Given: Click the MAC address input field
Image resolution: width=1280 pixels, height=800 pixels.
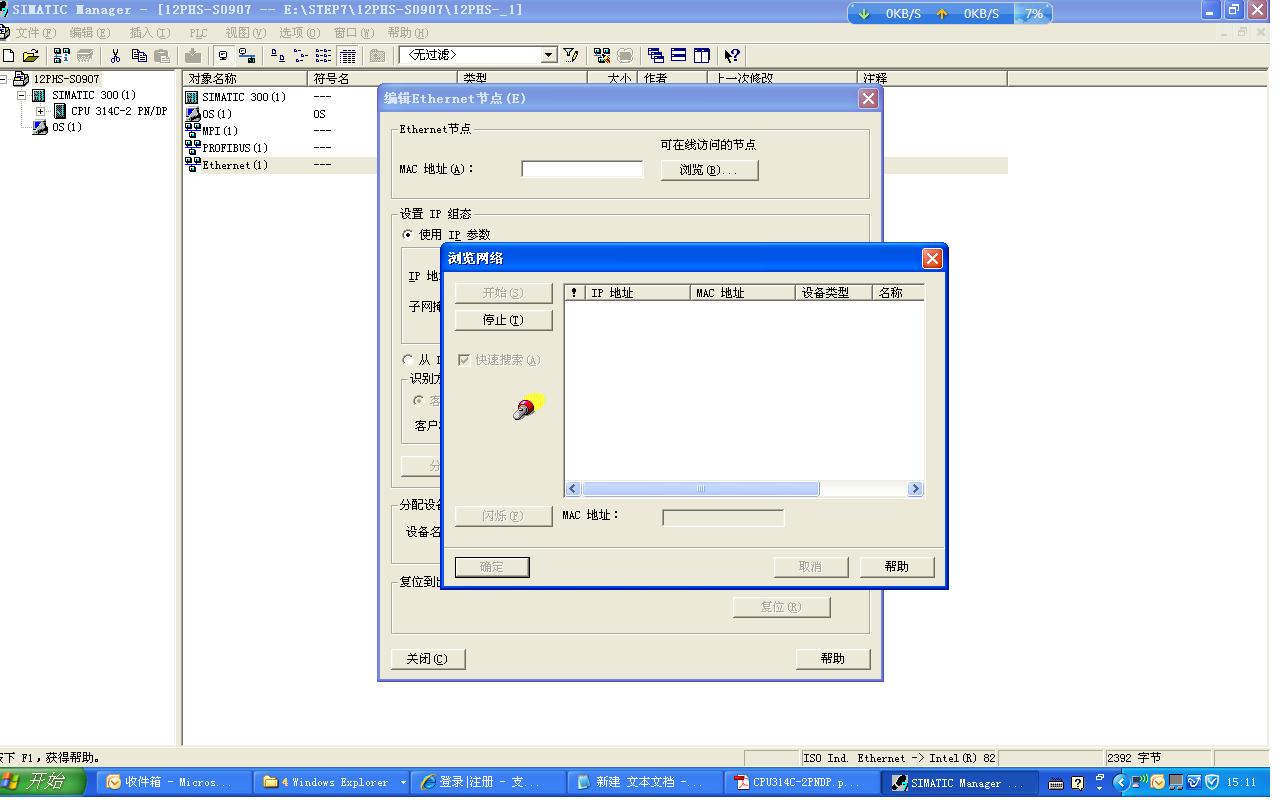Looking at the screenshot, I should [x=582, y=169].
